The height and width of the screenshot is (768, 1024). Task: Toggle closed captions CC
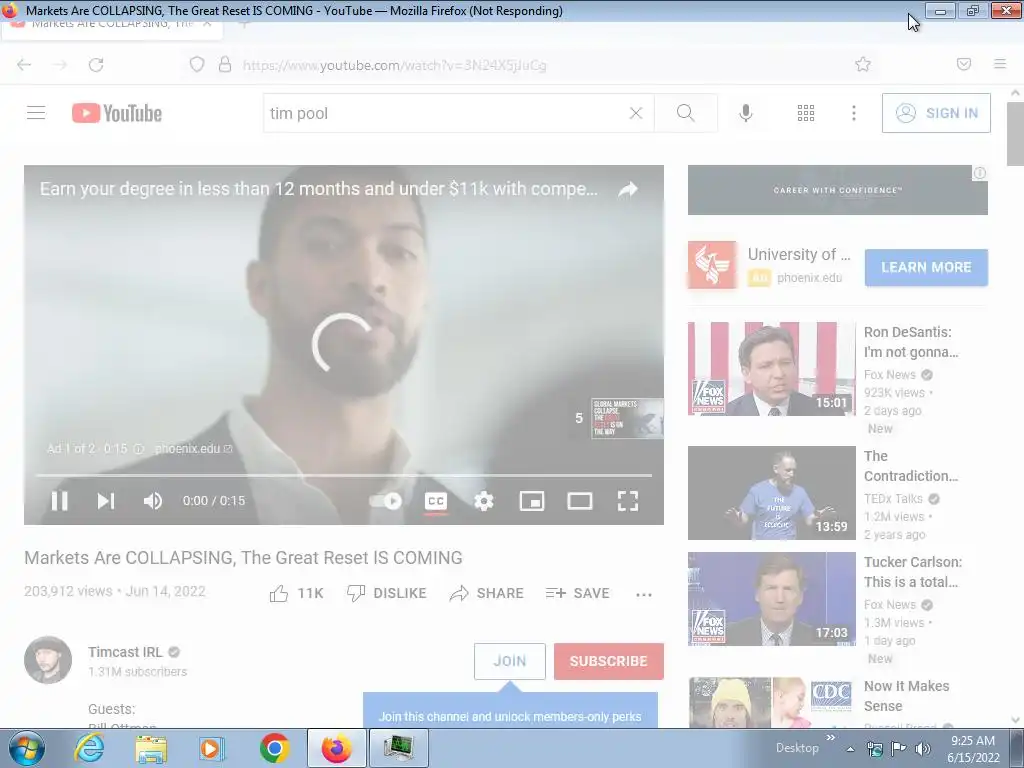point(436,502)
